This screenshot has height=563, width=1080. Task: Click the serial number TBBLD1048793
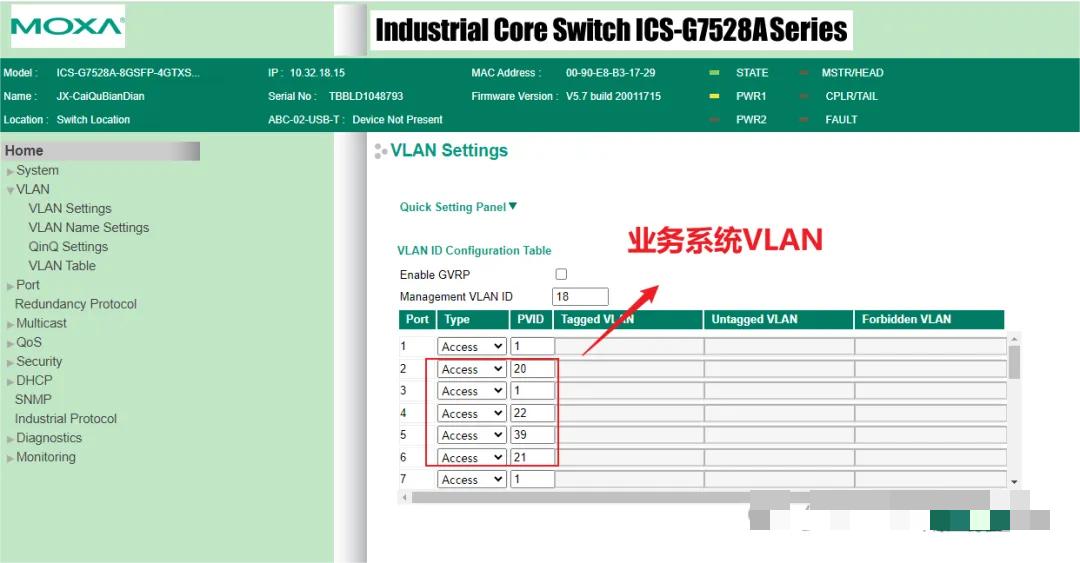tap(366, 96)
